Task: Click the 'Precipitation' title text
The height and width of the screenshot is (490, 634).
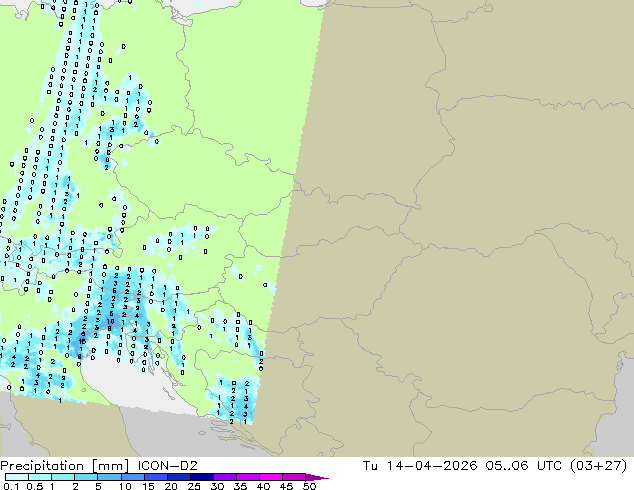Action: point(42,466)
